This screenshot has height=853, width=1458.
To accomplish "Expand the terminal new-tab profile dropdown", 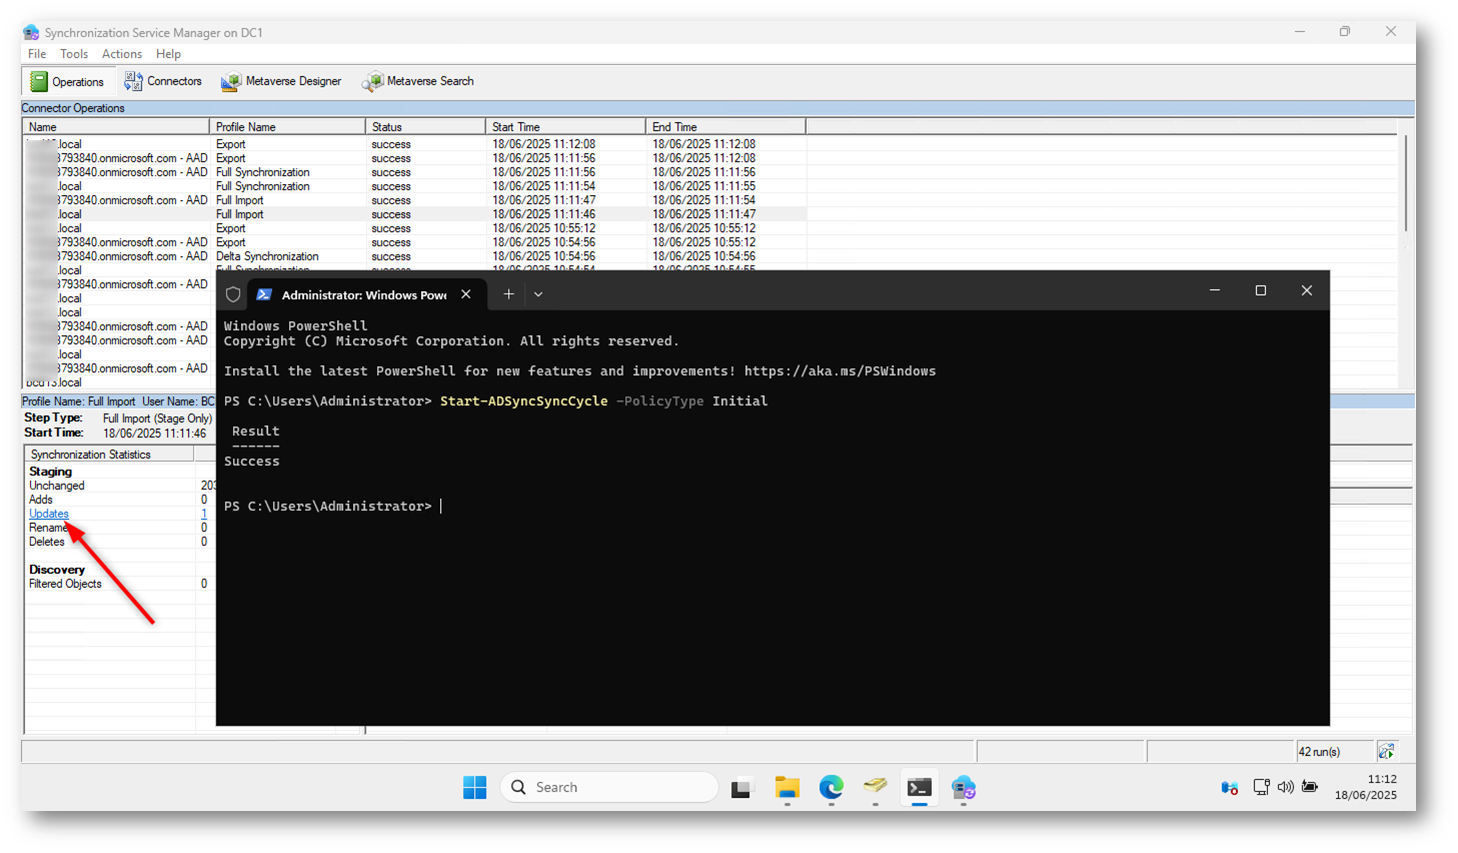I will pos(538,294).
